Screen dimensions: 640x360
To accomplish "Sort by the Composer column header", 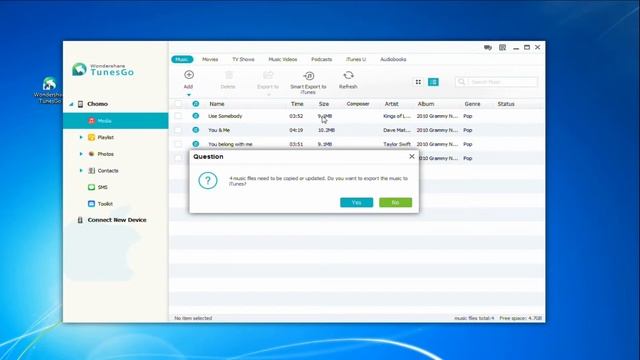I will click(358, 104).
